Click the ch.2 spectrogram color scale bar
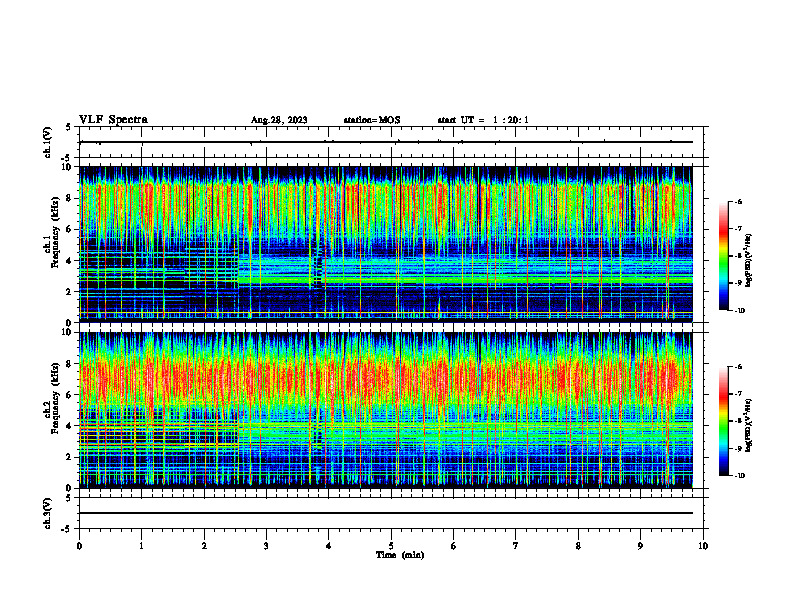The image size is (792, 612). (x=724, y=421)
